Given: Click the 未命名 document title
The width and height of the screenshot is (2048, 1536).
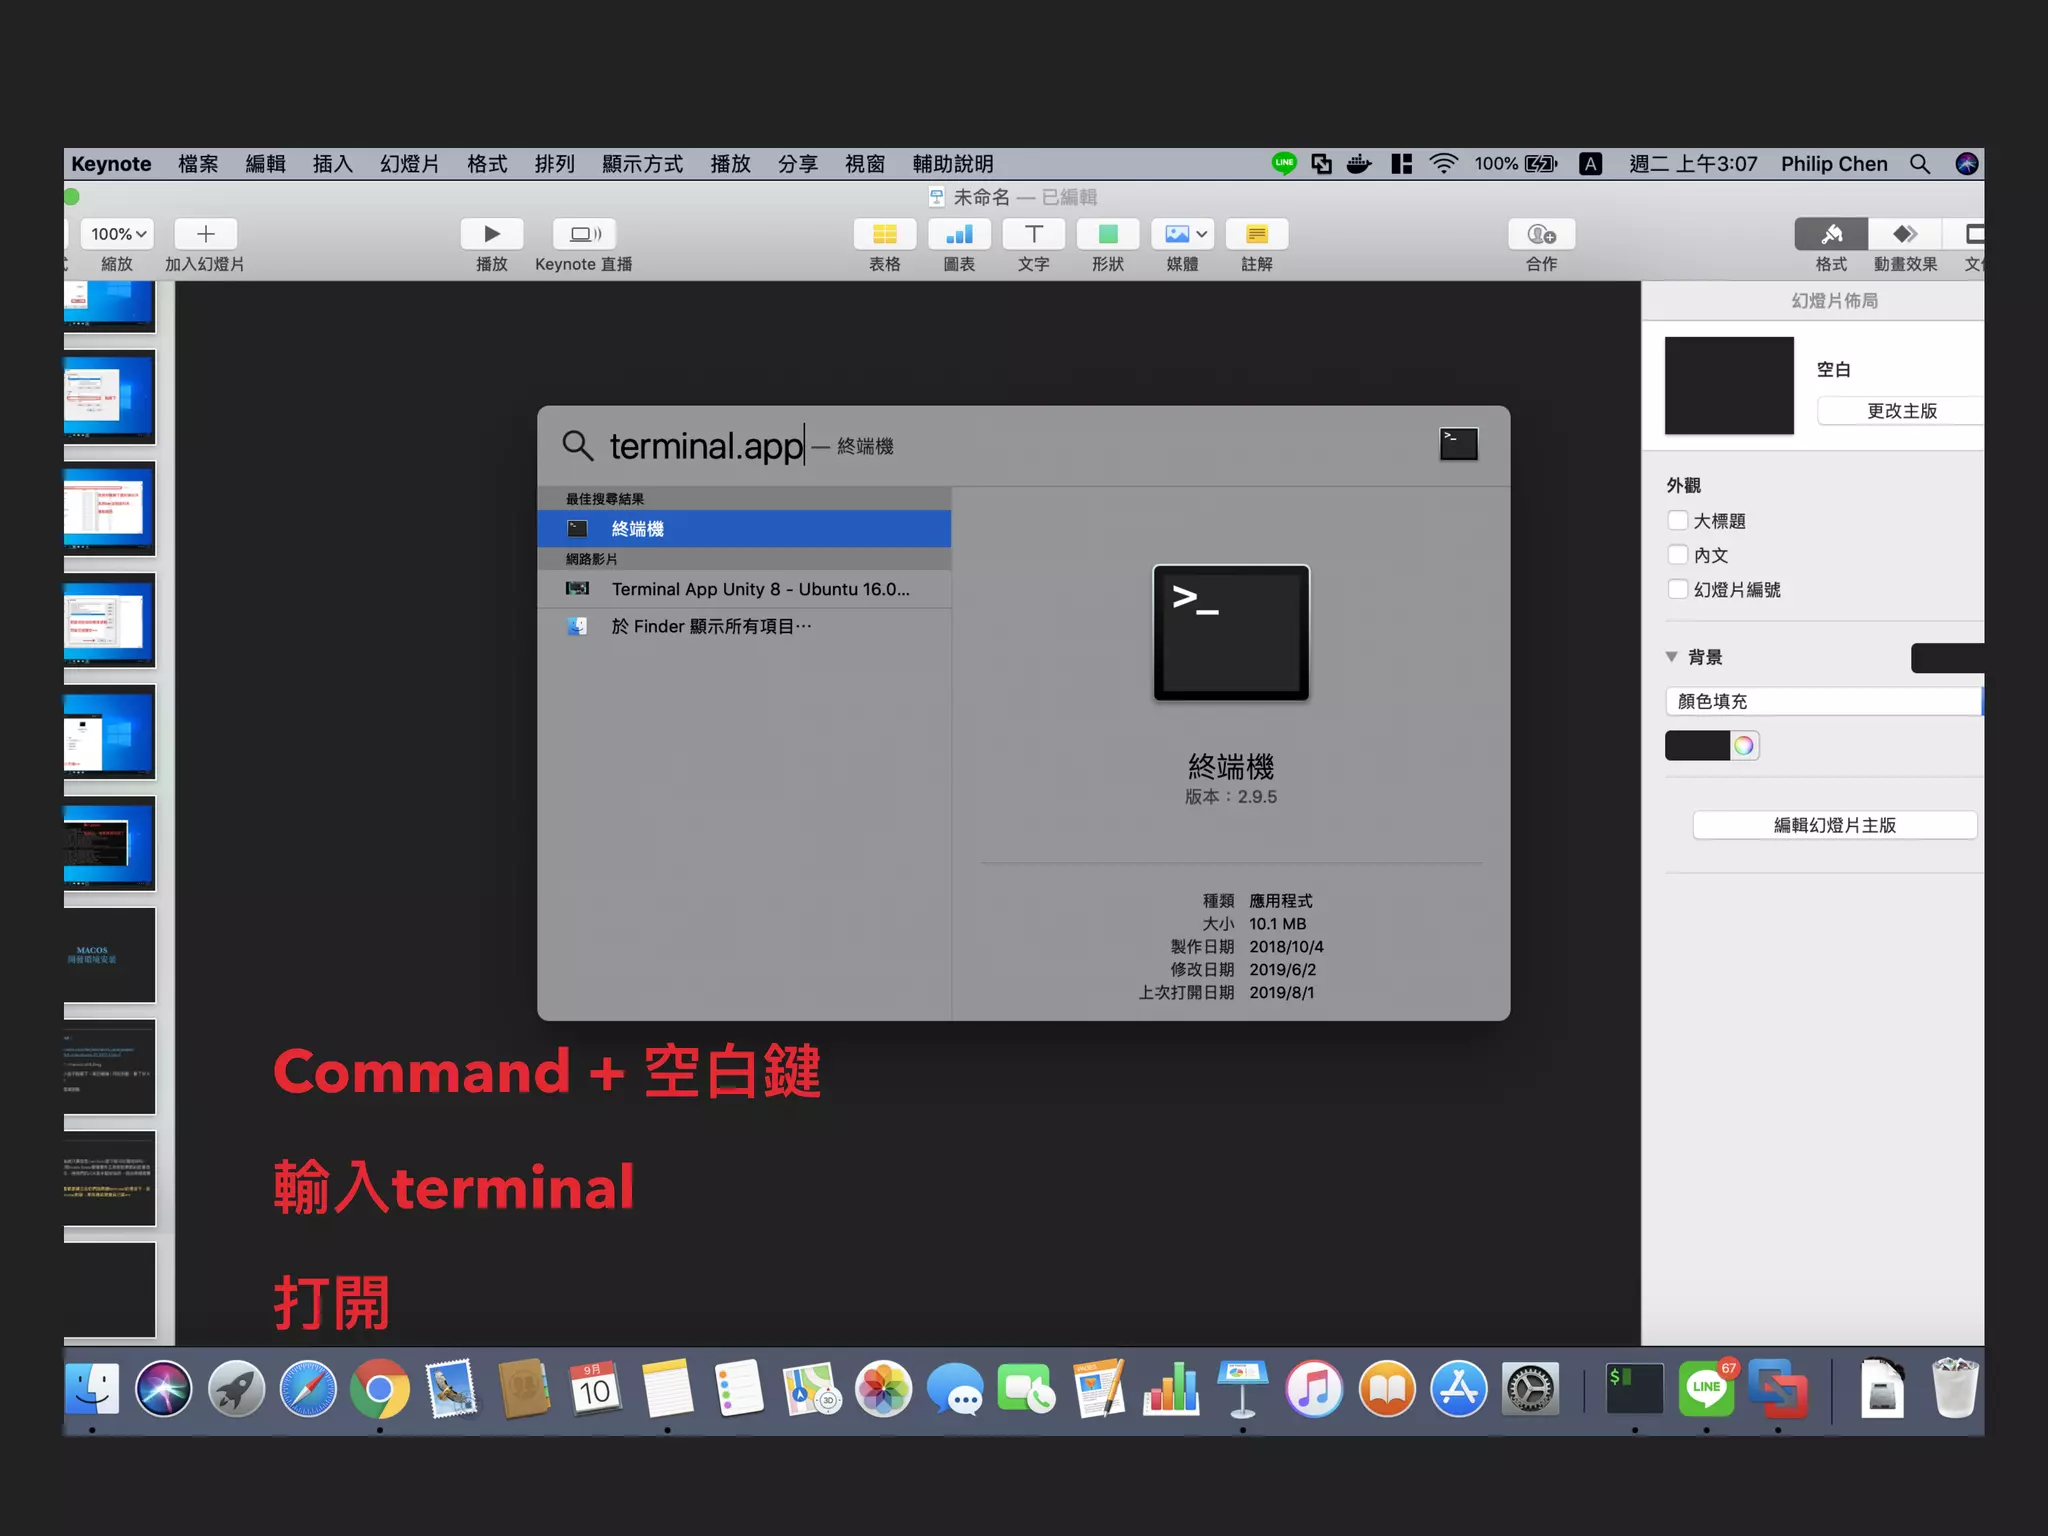Looking at the screenshot, I should (981, 197).
